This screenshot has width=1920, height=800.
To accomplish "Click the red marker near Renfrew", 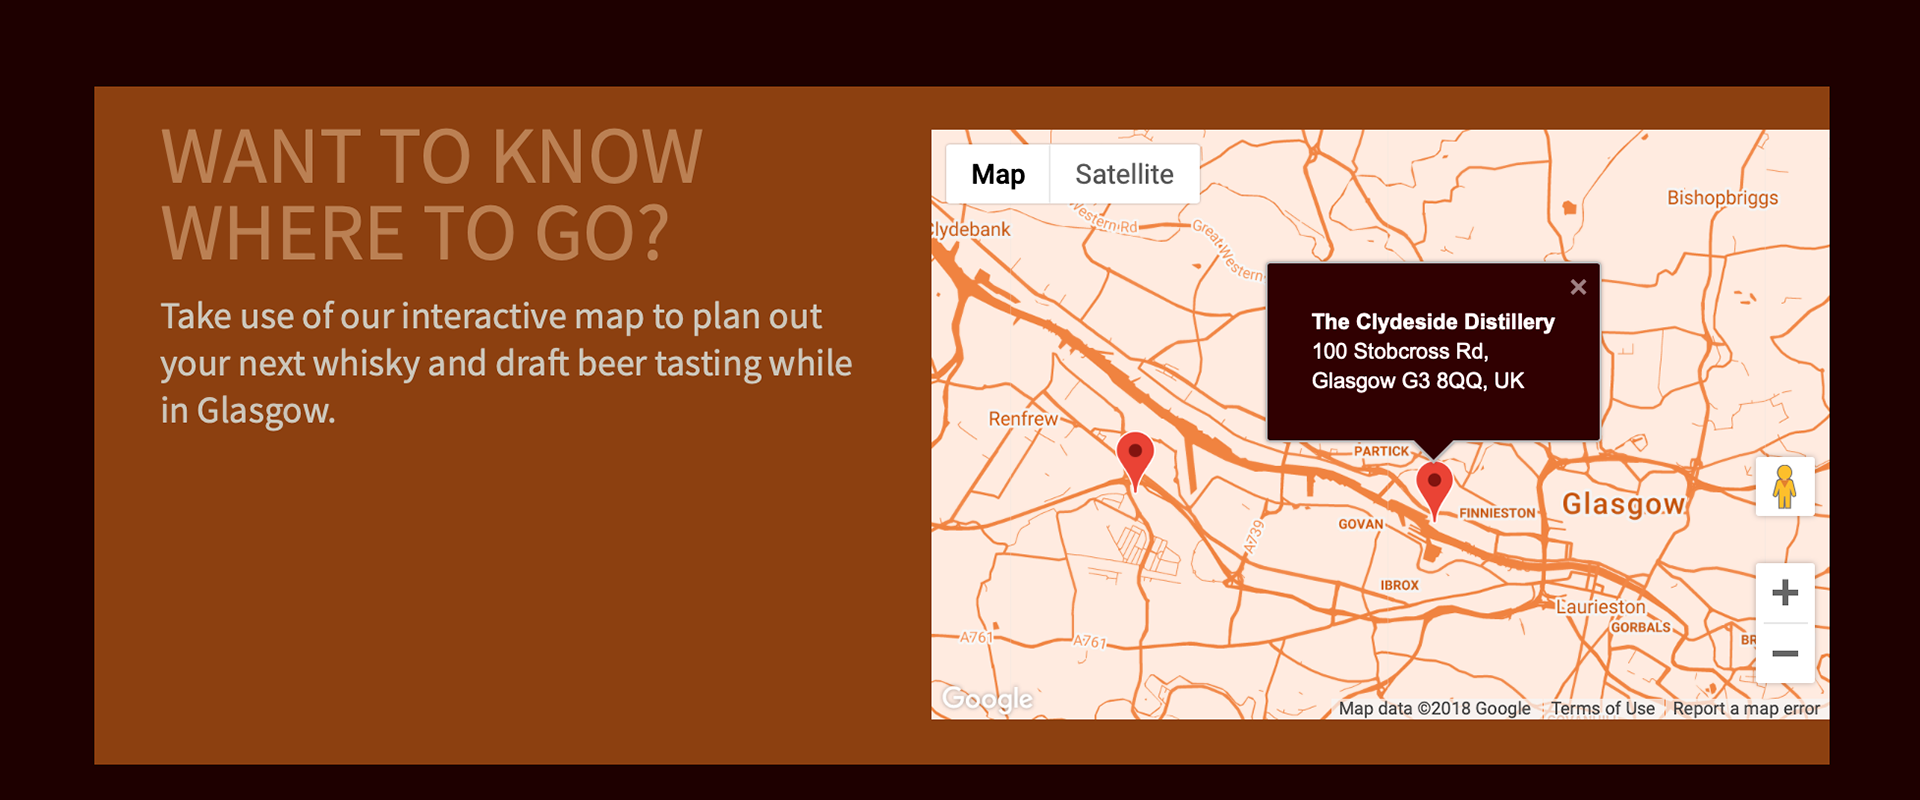I will (x=1135, y=460).
